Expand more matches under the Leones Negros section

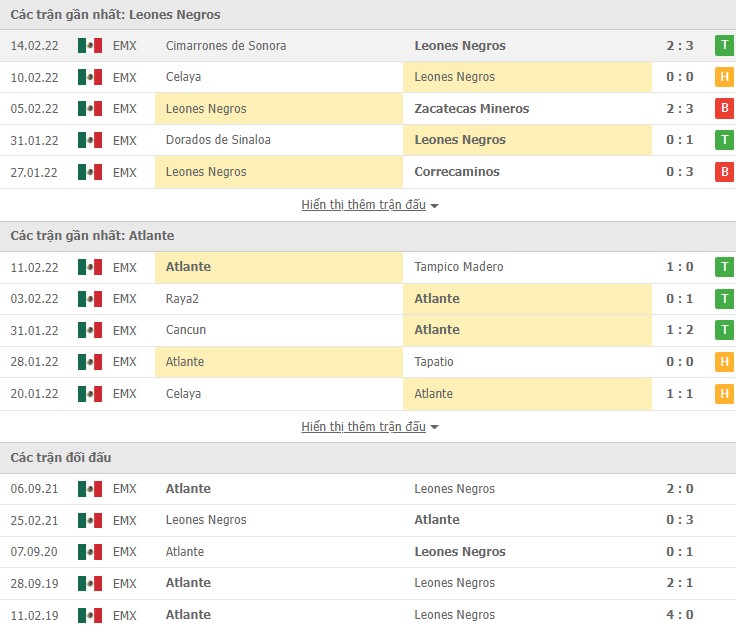coord(364,205)
